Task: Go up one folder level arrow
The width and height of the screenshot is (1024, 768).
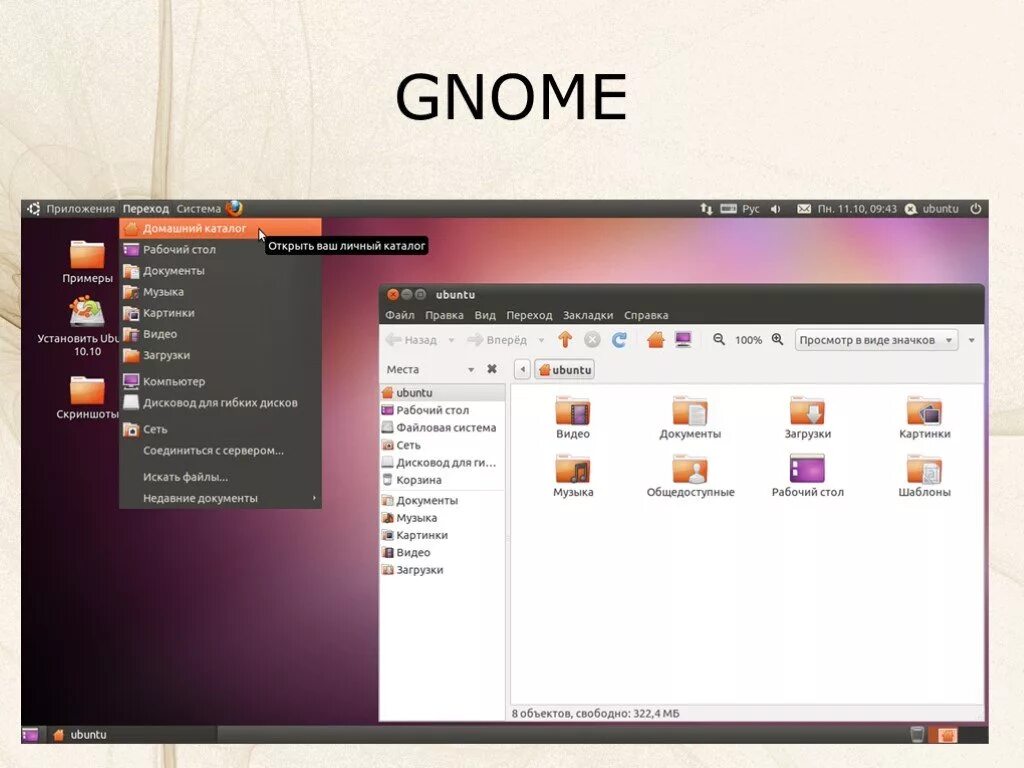Action: pyautogui.click(x=565, y=340)
